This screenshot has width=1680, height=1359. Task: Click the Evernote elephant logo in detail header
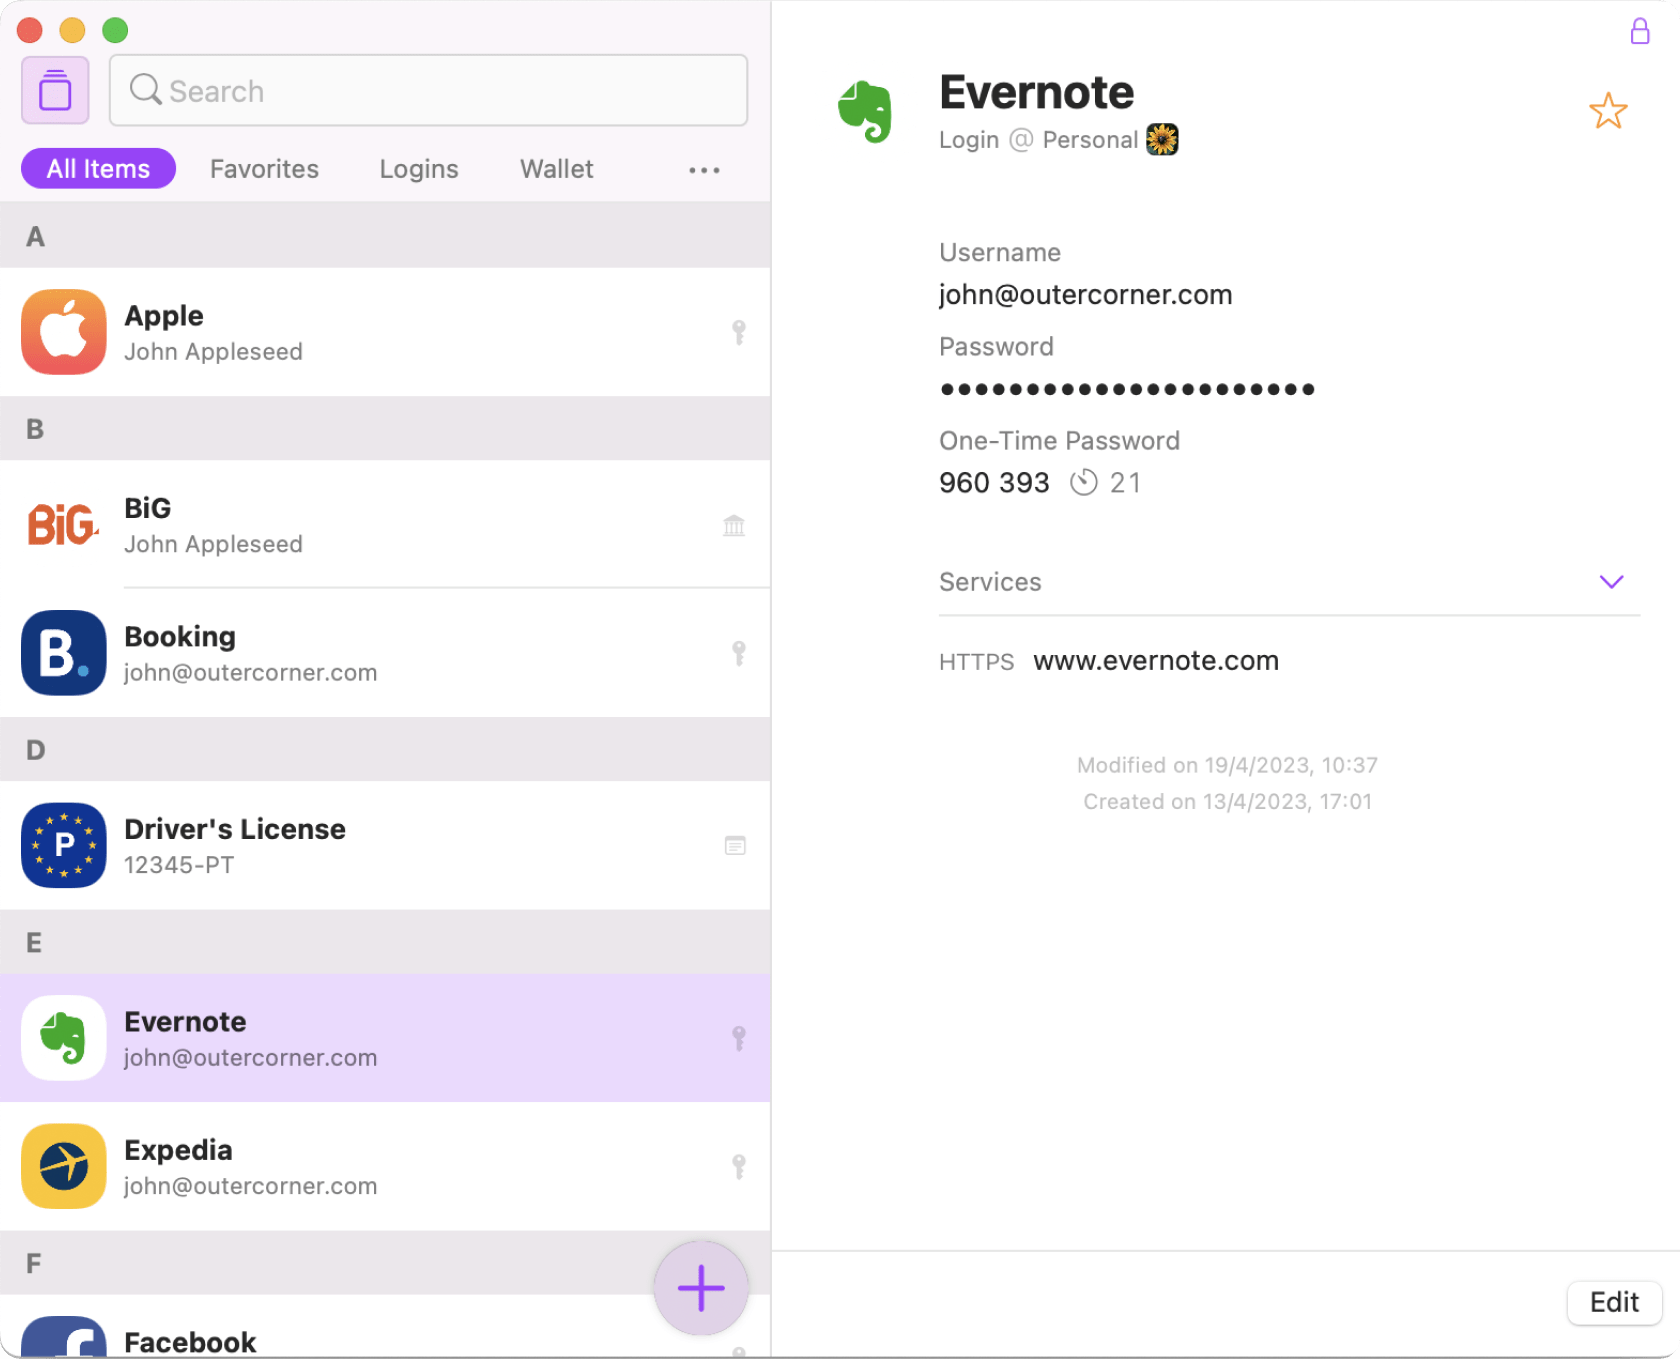click(865, 111)
